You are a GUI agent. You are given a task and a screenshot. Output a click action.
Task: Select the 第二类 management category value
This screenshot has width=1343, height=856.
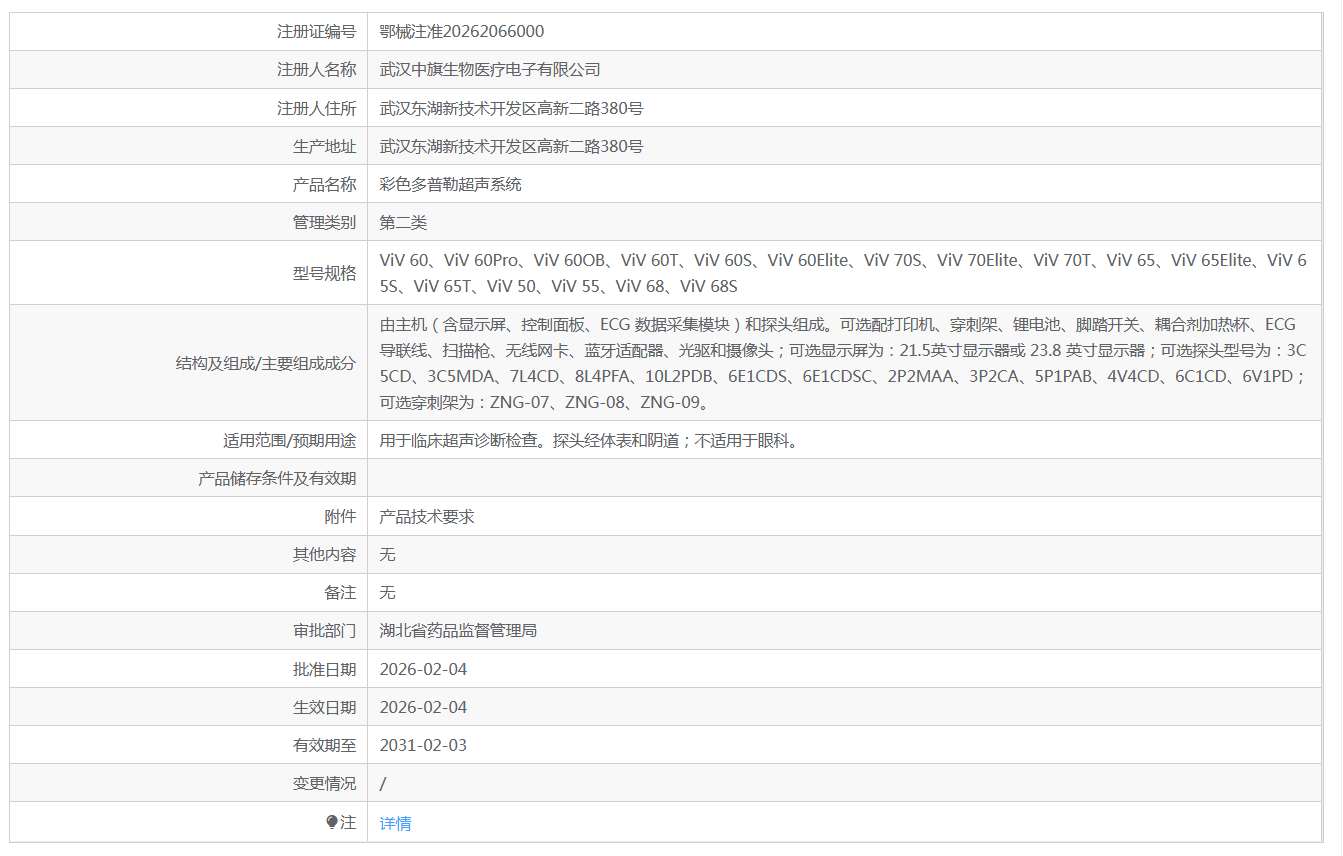click(x=403, y=222)
